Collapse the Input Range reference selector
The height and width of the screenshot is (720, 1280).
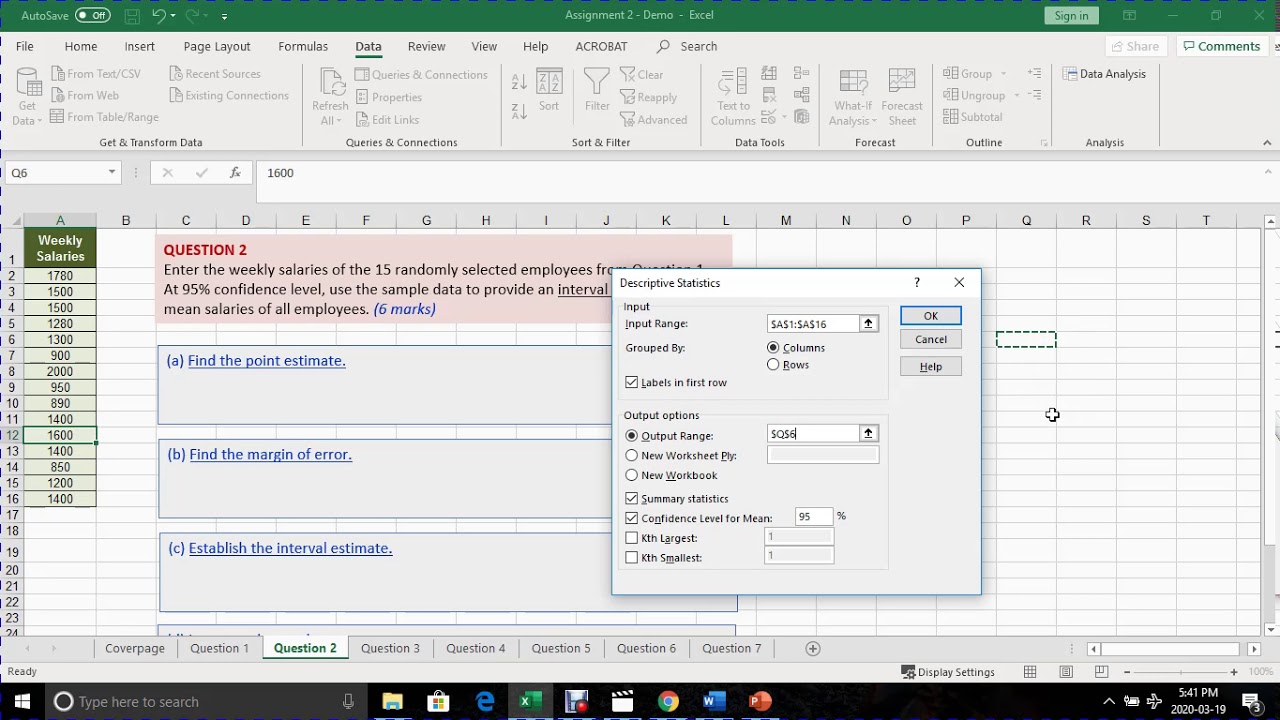coord(868,323)
